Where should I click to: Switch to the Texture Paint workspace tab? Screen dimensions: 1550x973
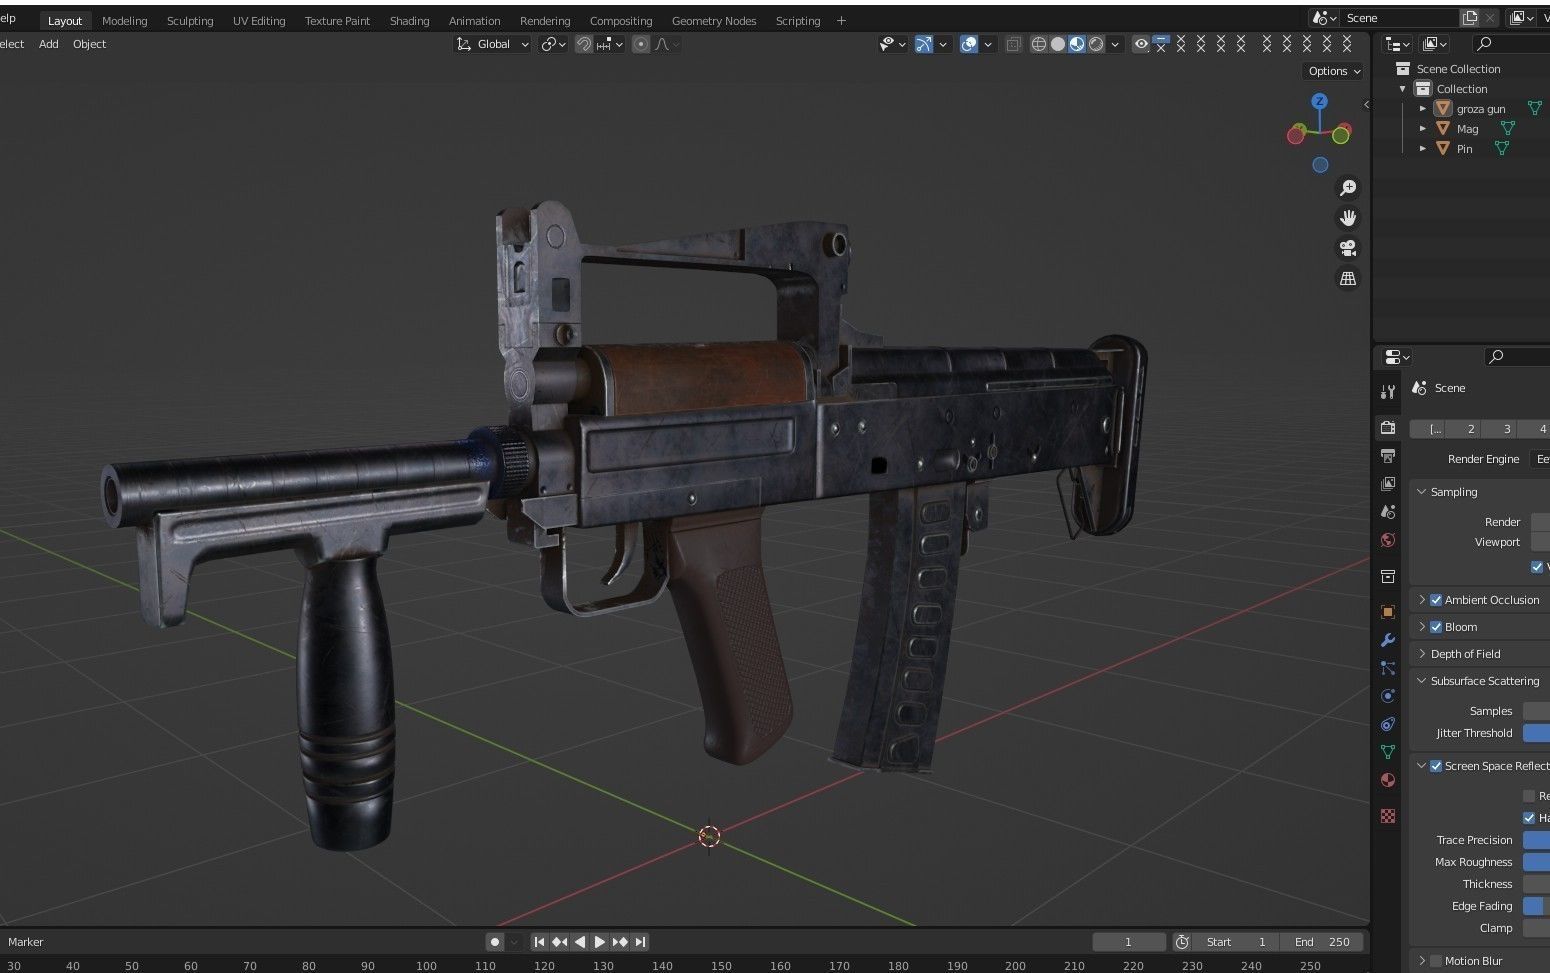(337, 21)
